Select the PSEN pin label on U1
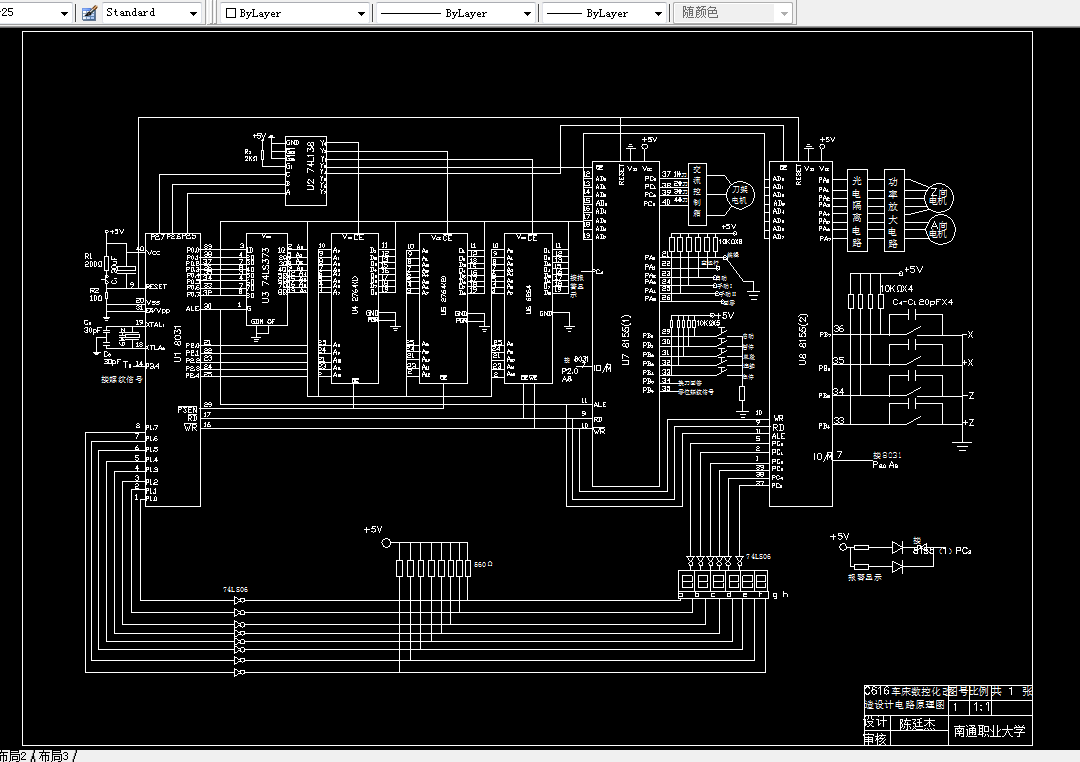 [x=187, y=410]
